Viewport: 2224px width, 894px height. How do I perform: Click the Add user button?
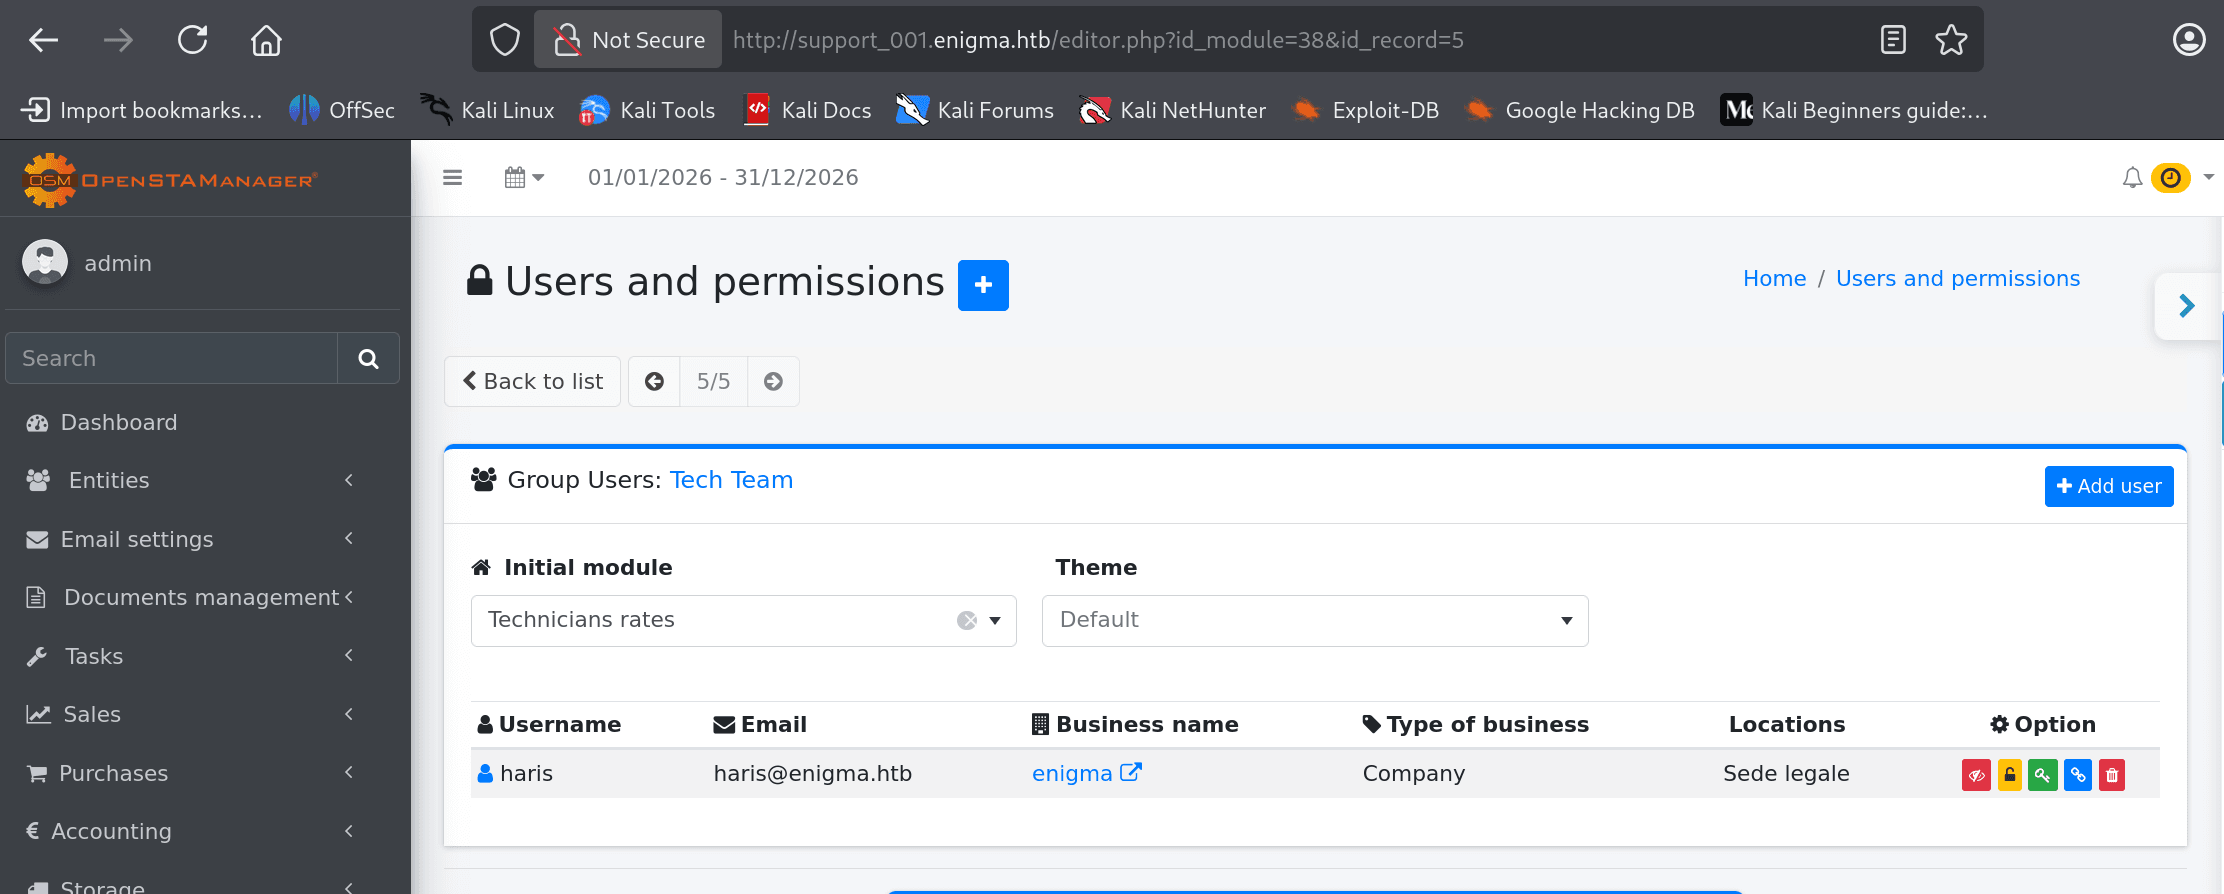tap(2109, 487)
